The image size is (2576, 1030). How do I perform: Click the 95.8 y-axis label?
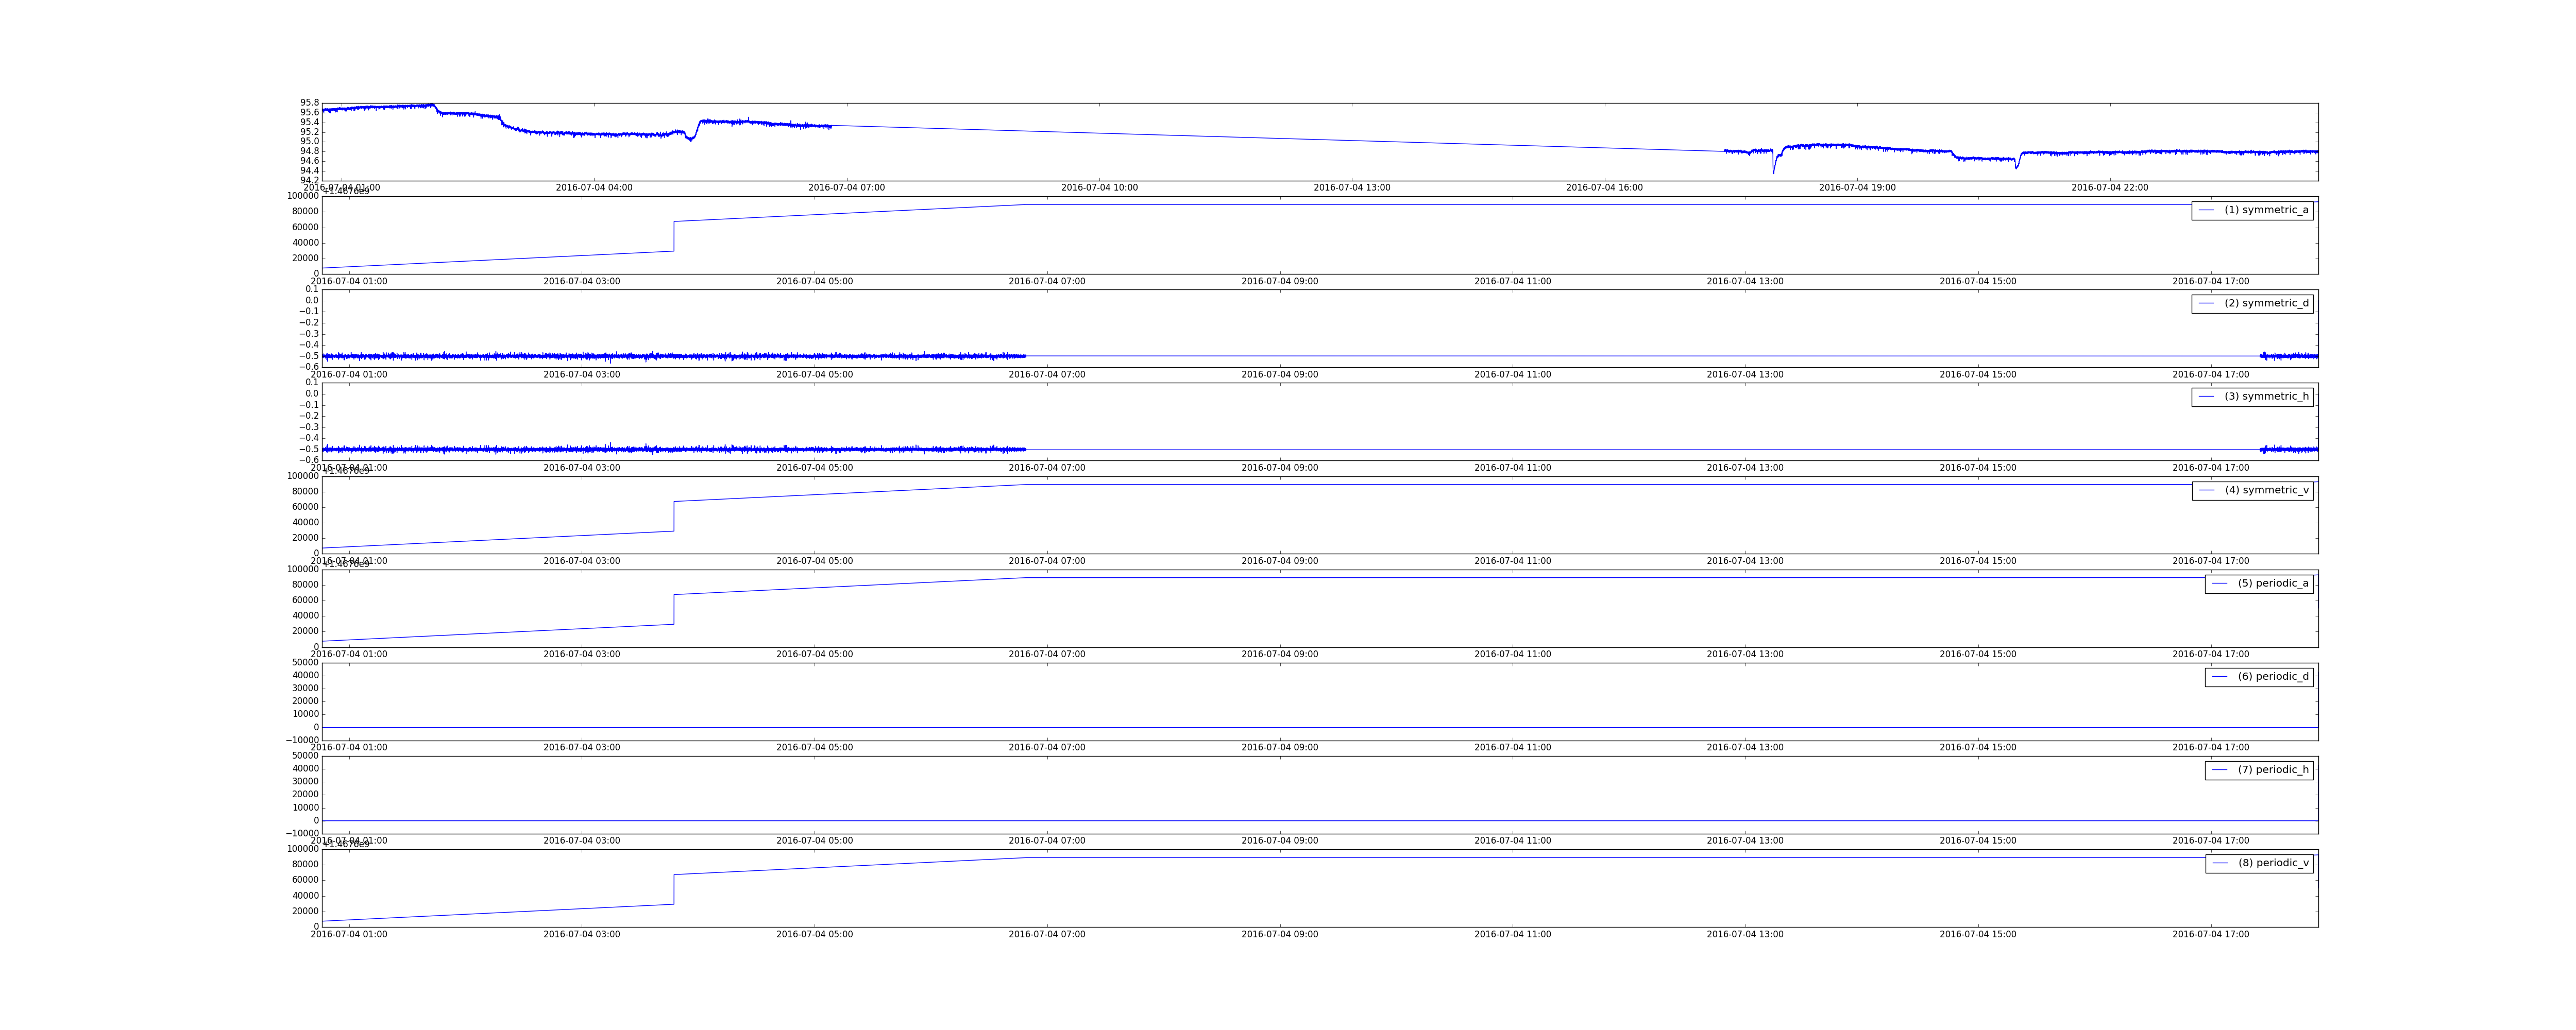tap(309, 103)
